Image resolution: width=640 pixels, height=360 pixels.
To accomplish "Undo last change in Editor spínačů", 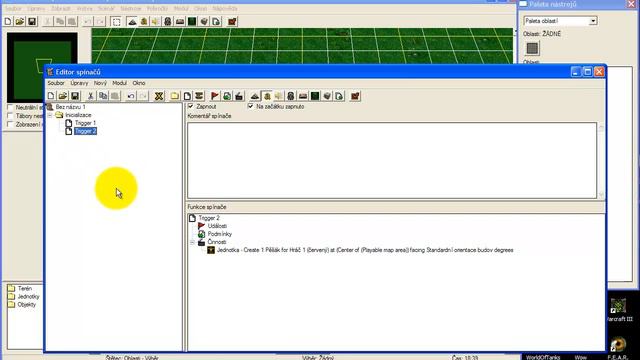I will point(131,96).
